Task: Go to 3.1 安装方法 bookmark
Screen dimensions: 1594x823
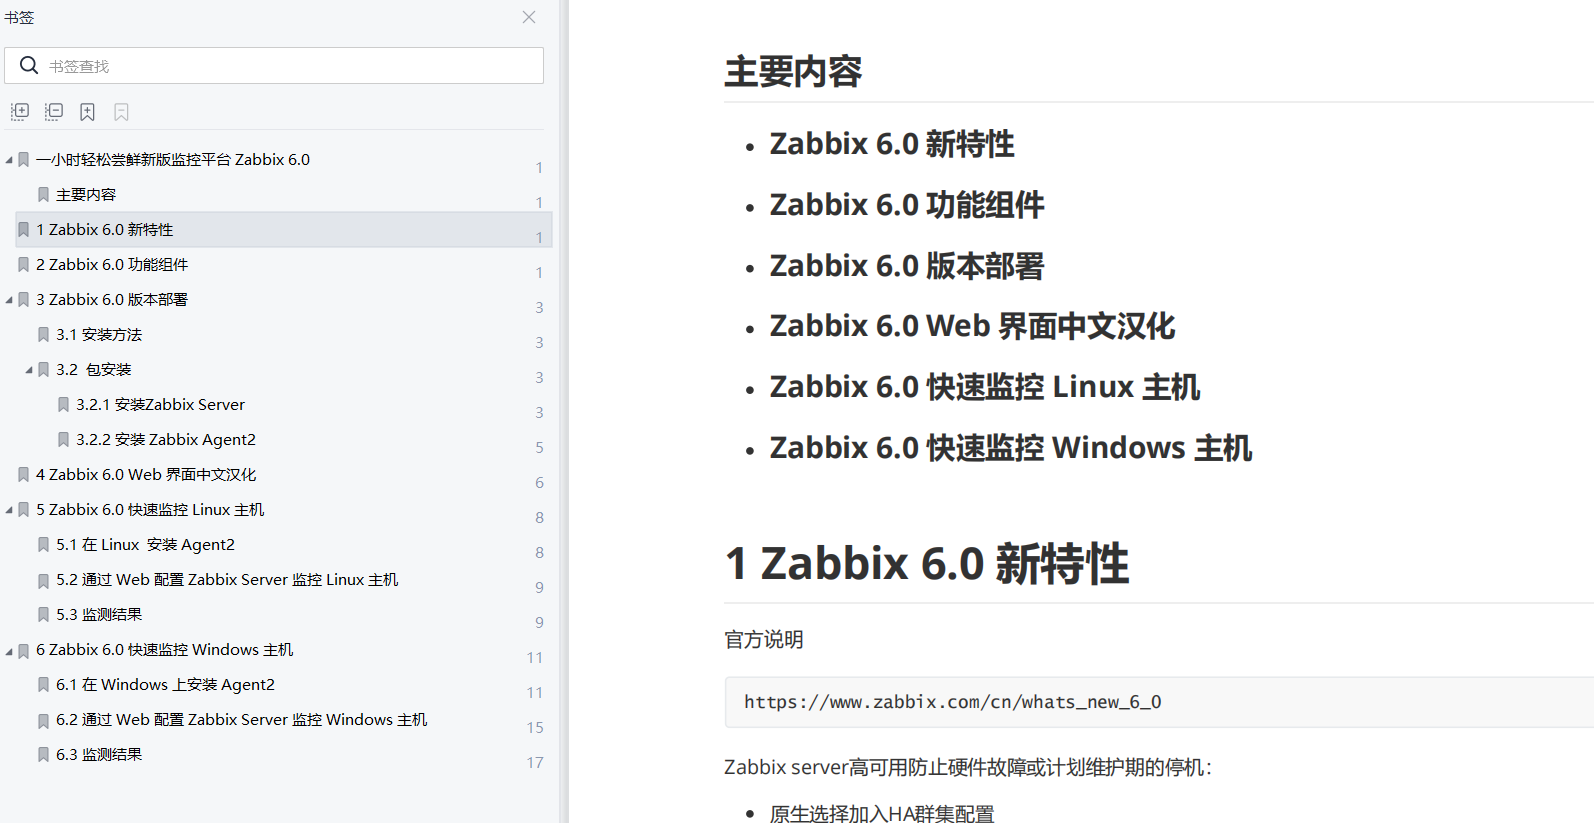Action: 99,334
